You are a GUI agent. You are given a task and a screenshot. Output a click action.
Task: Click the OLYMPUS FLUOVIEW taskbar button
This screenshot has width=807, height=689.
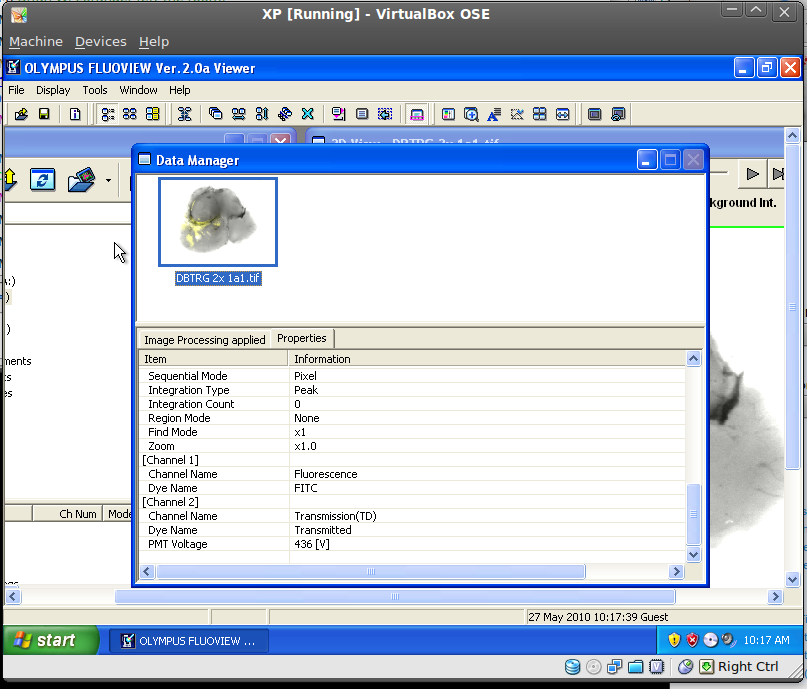click(x=189, y=641)
